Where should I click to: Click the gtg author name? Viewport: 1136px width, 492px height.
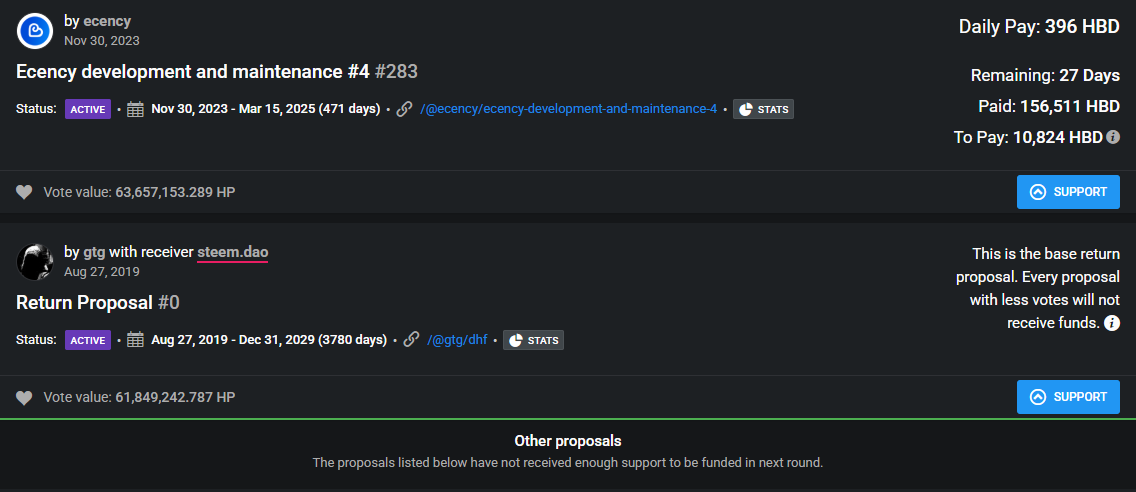pos(94,252)
